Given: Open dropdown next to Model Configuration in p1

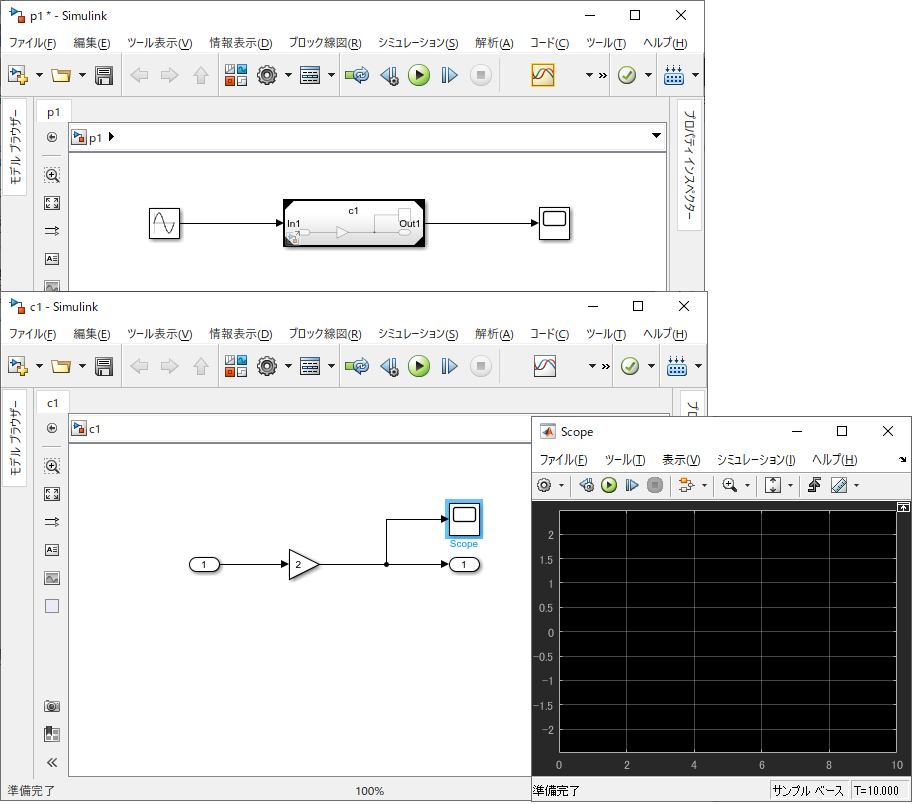Looking at the screenshot, I should (x=288, y=75).
